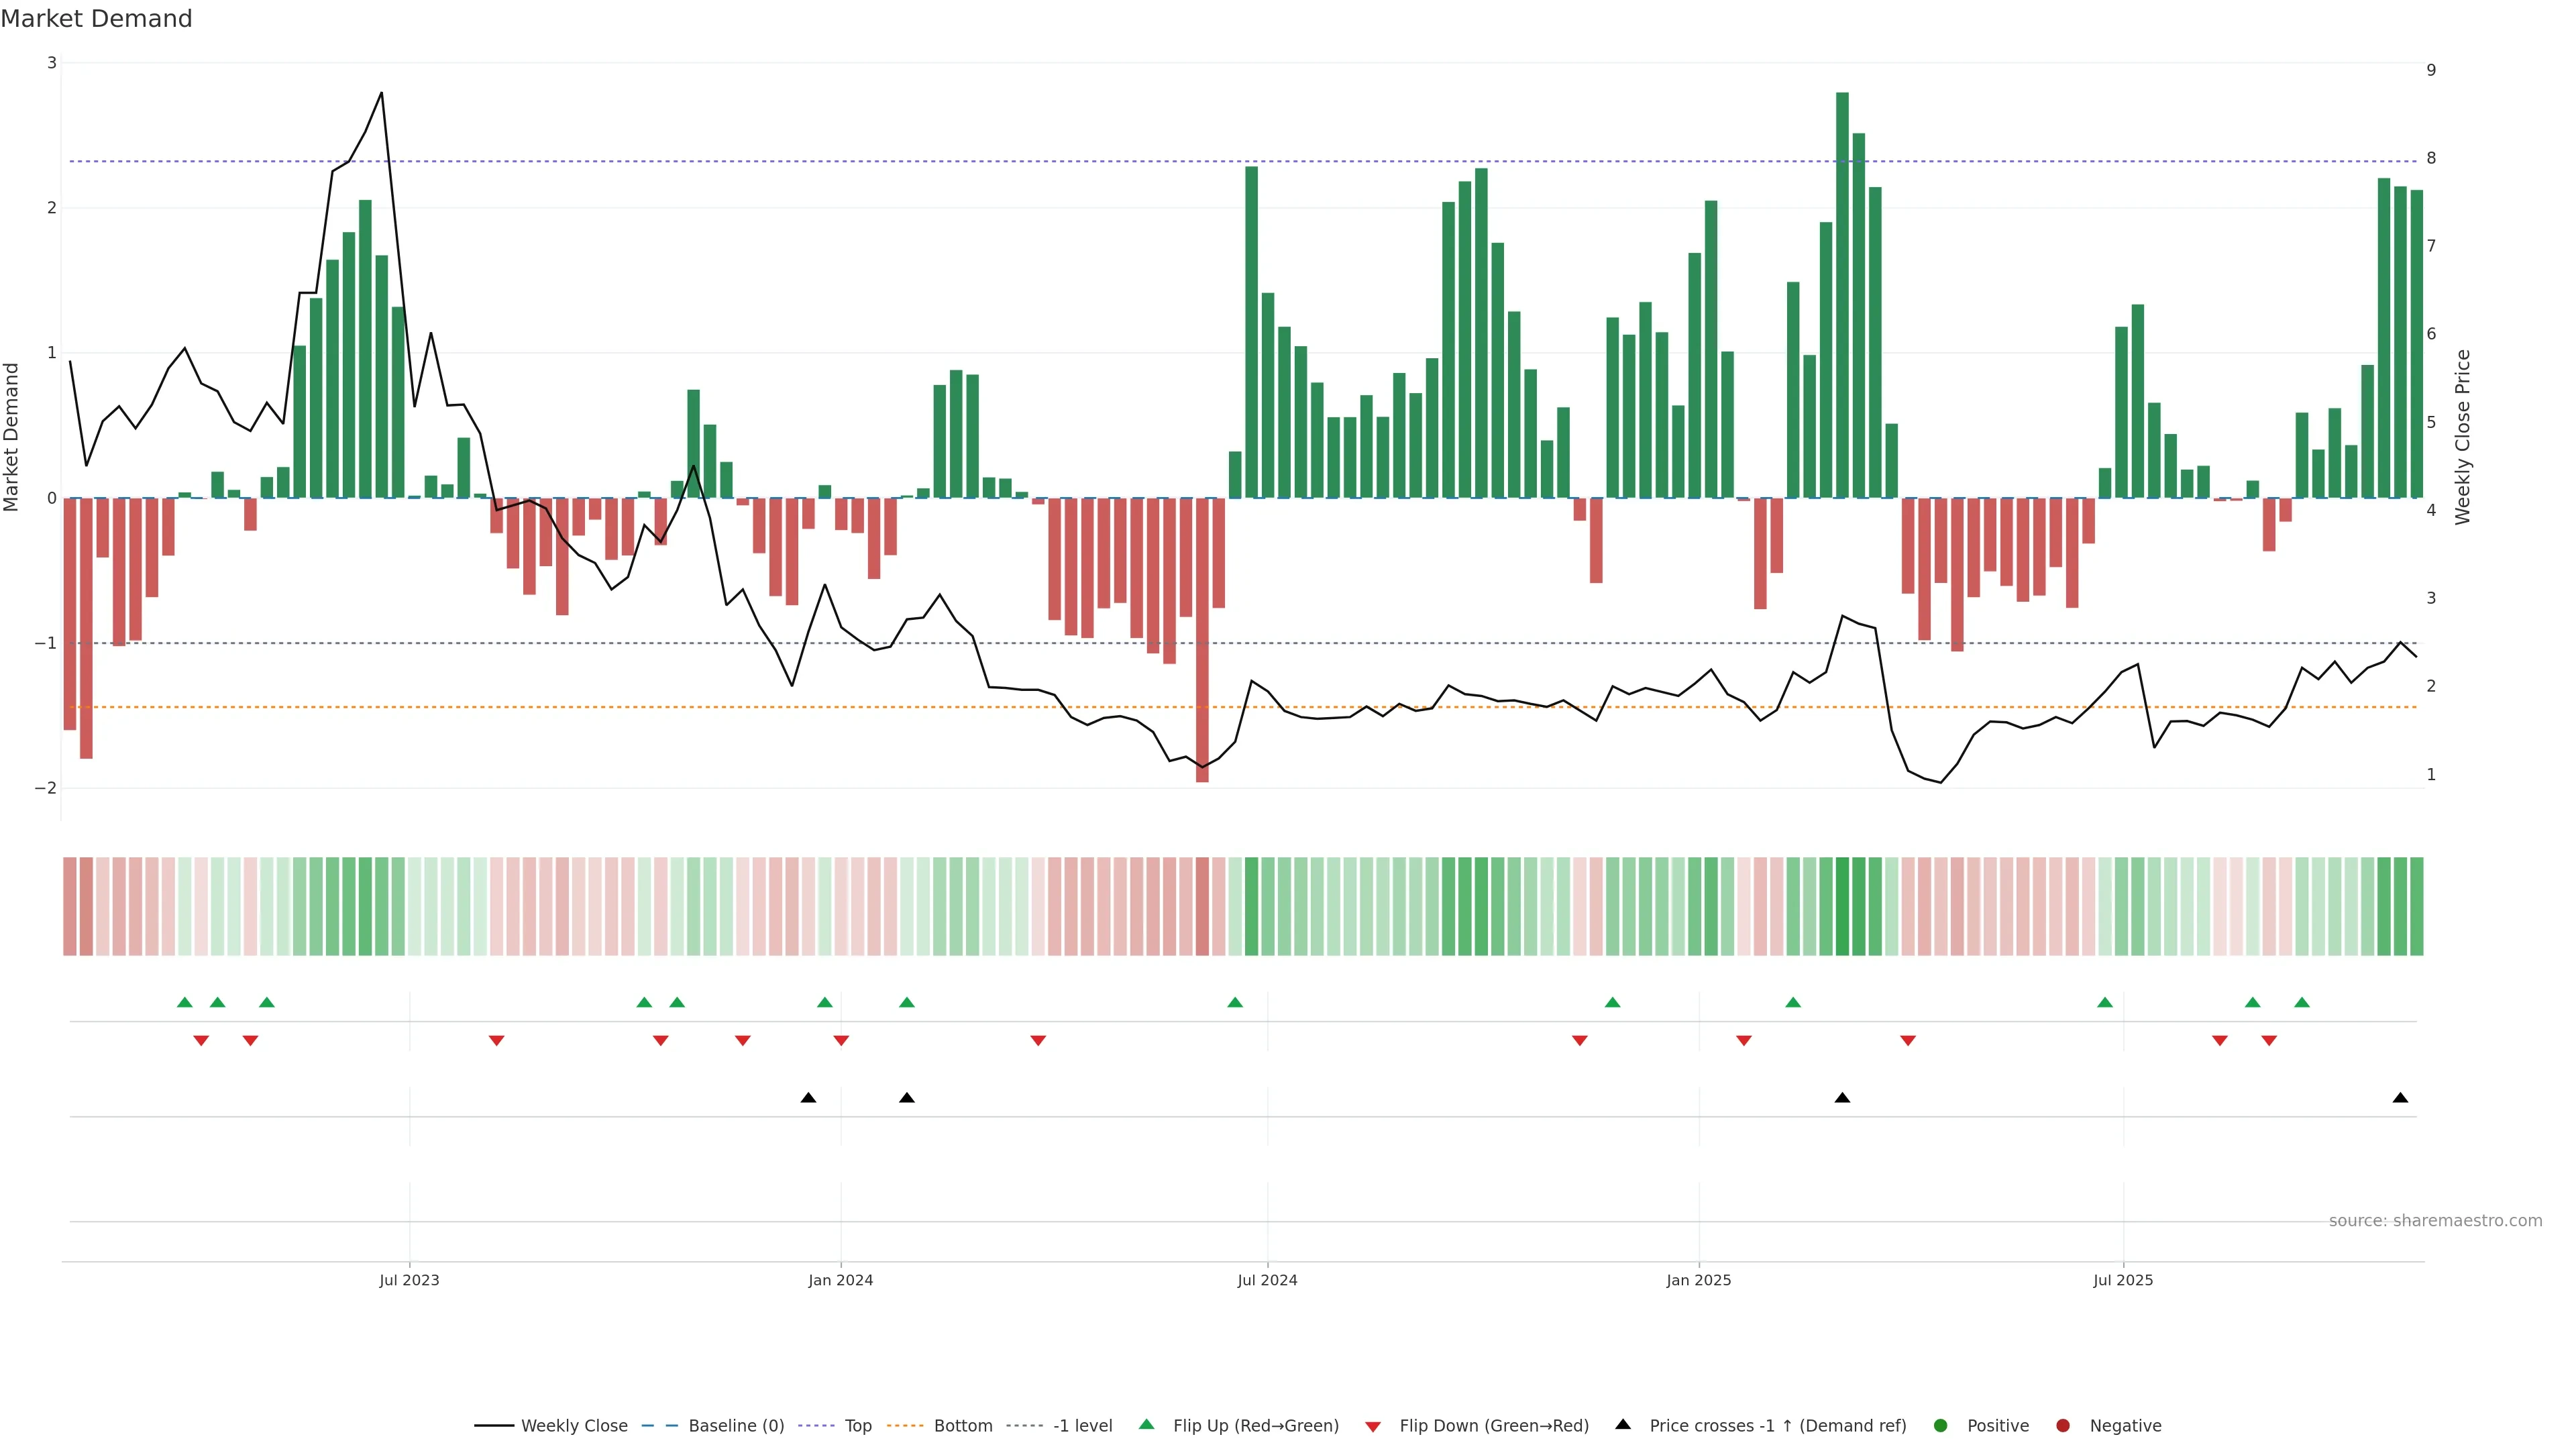Click green Flip Up triangle legend icon
The width and height of the screenshot is (2576, 1449).
[1147, 1425]
